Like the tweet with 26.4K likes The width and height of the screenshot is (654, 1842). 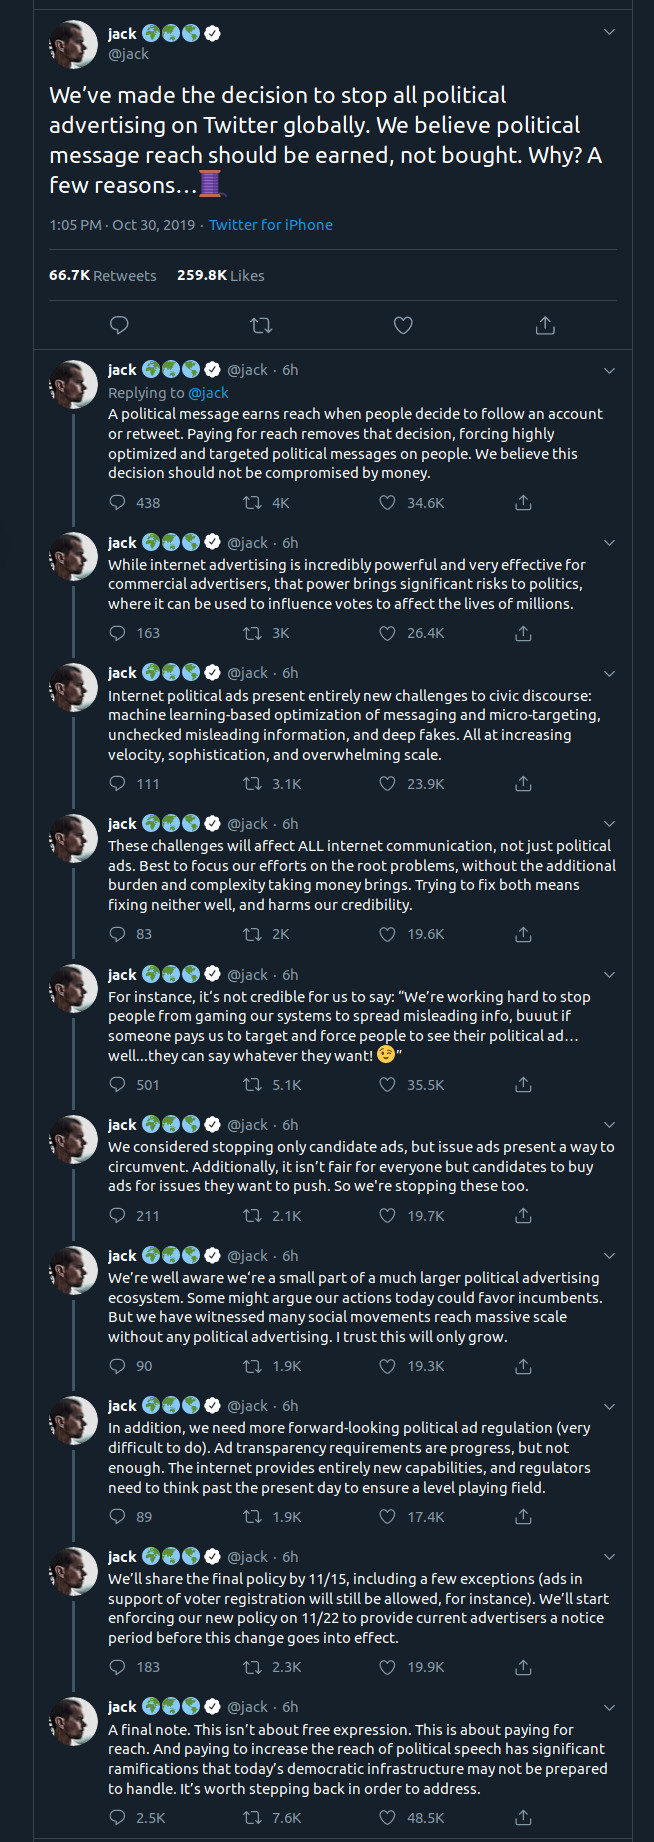388,633
